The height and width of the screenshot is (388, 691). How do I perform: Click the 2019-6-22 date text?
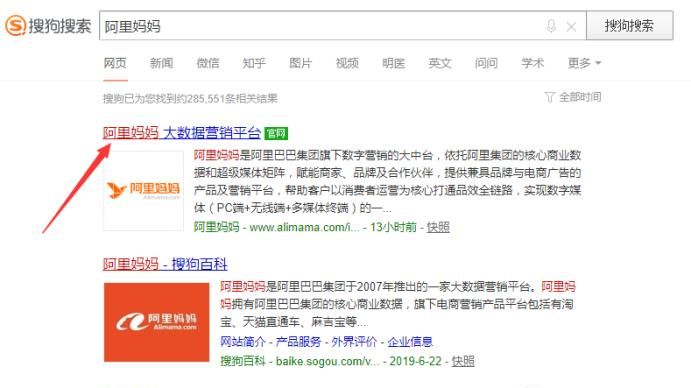(x=415, y=361)
